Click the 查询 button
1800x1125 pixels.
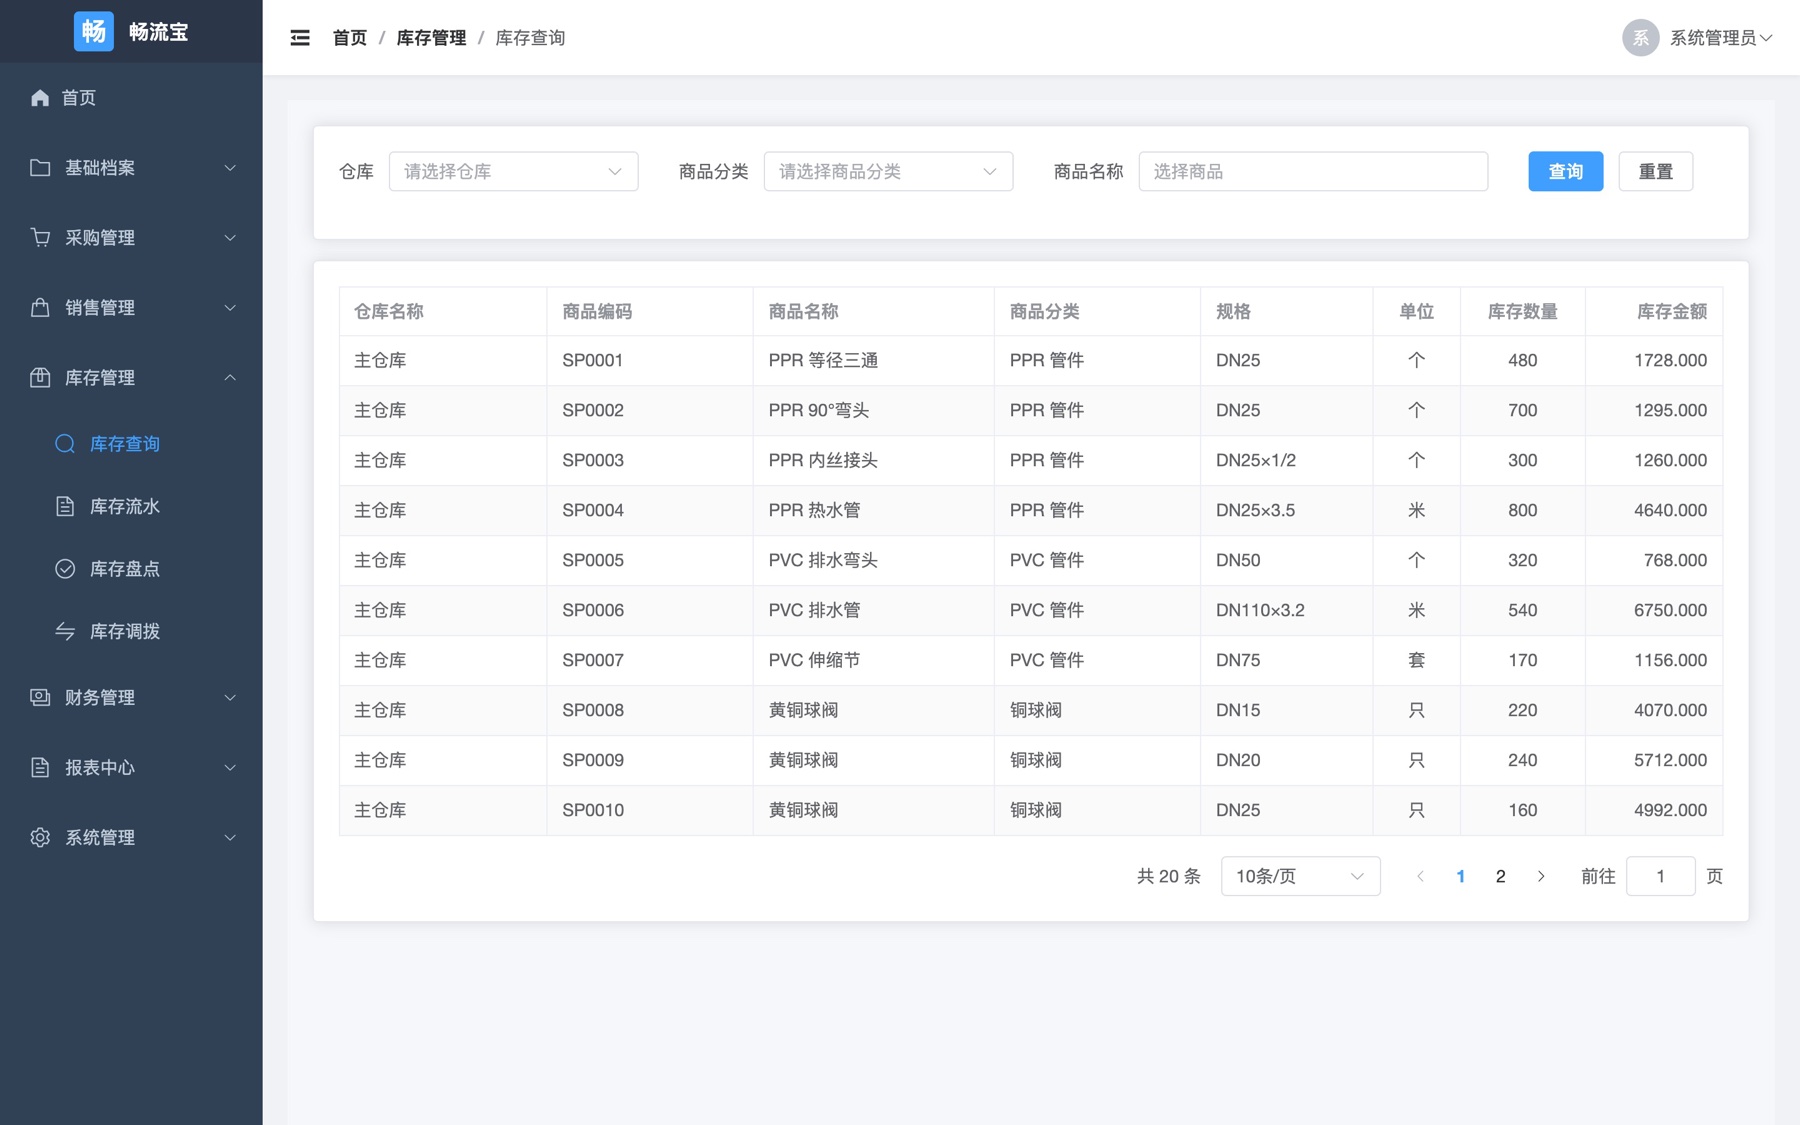[1565, 172]
